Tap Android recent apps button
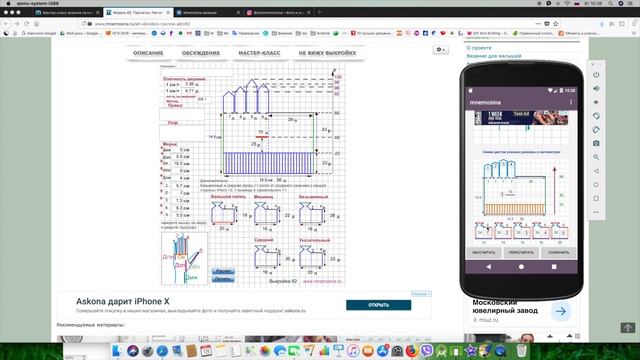This screenshot has width=640, height=360. pyautogui.click(x=554, y=267)
